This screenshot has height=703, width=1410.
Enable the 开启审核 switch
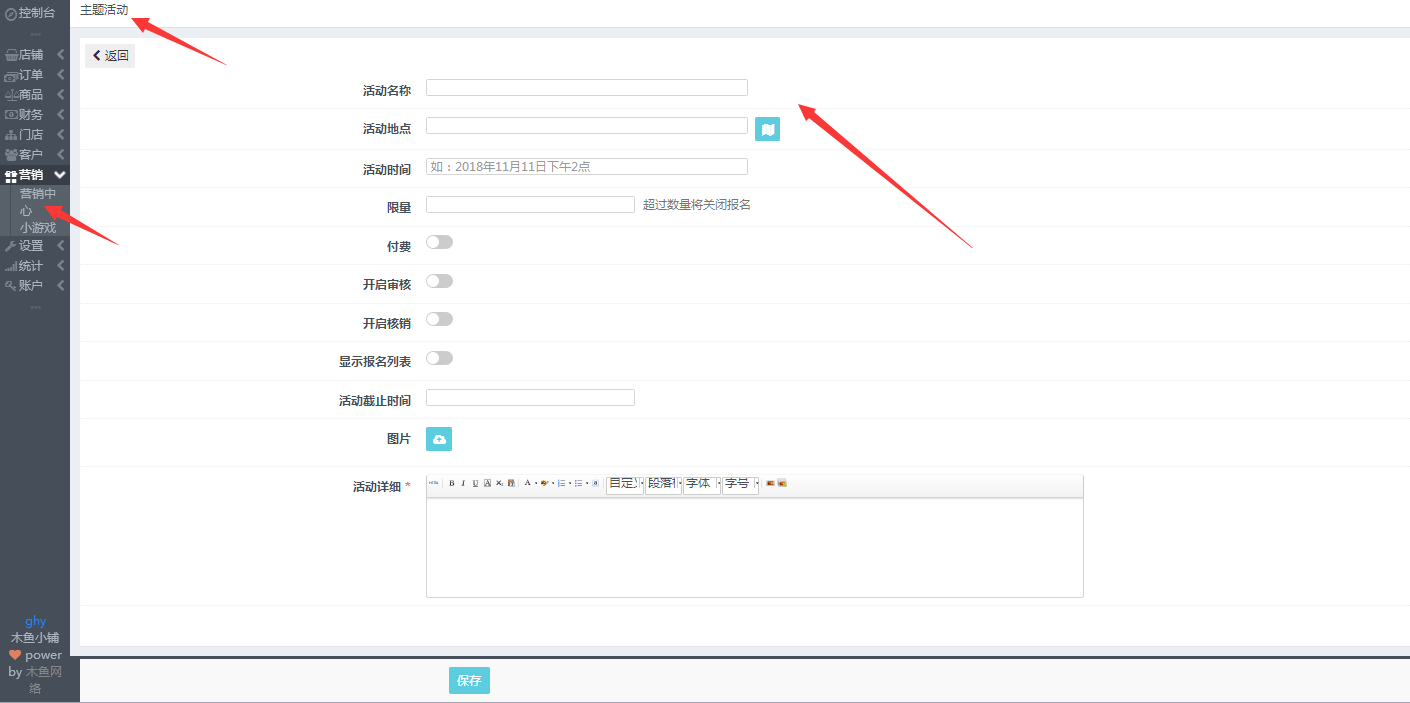(439, 281)
